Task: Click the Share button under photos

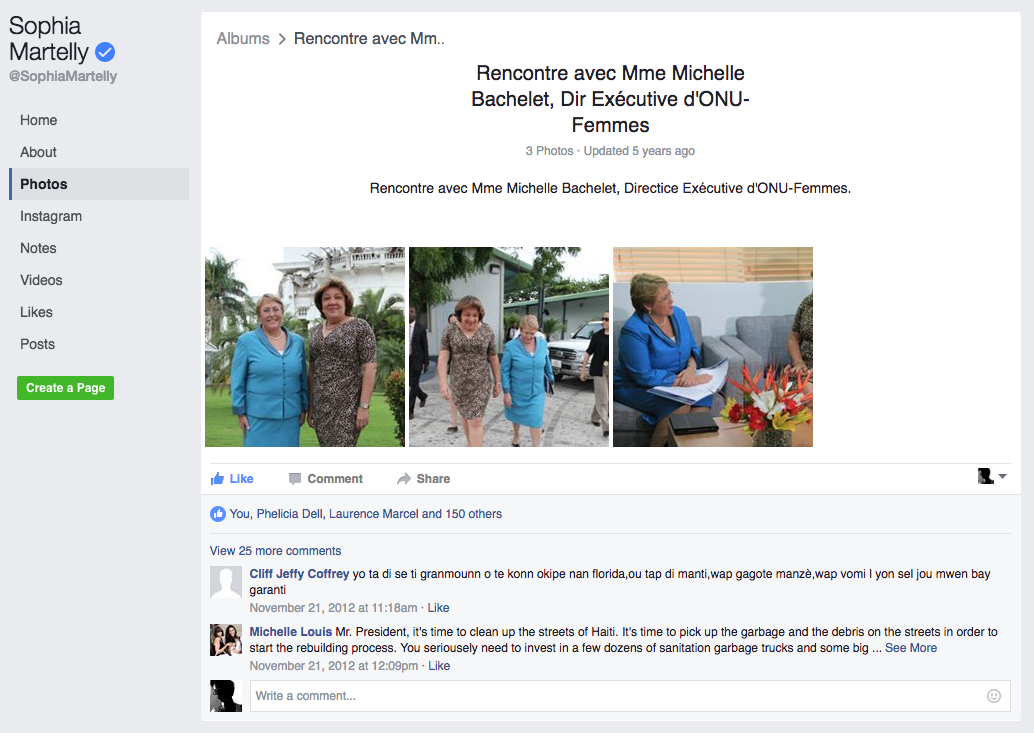Action: tap(423, 479)
